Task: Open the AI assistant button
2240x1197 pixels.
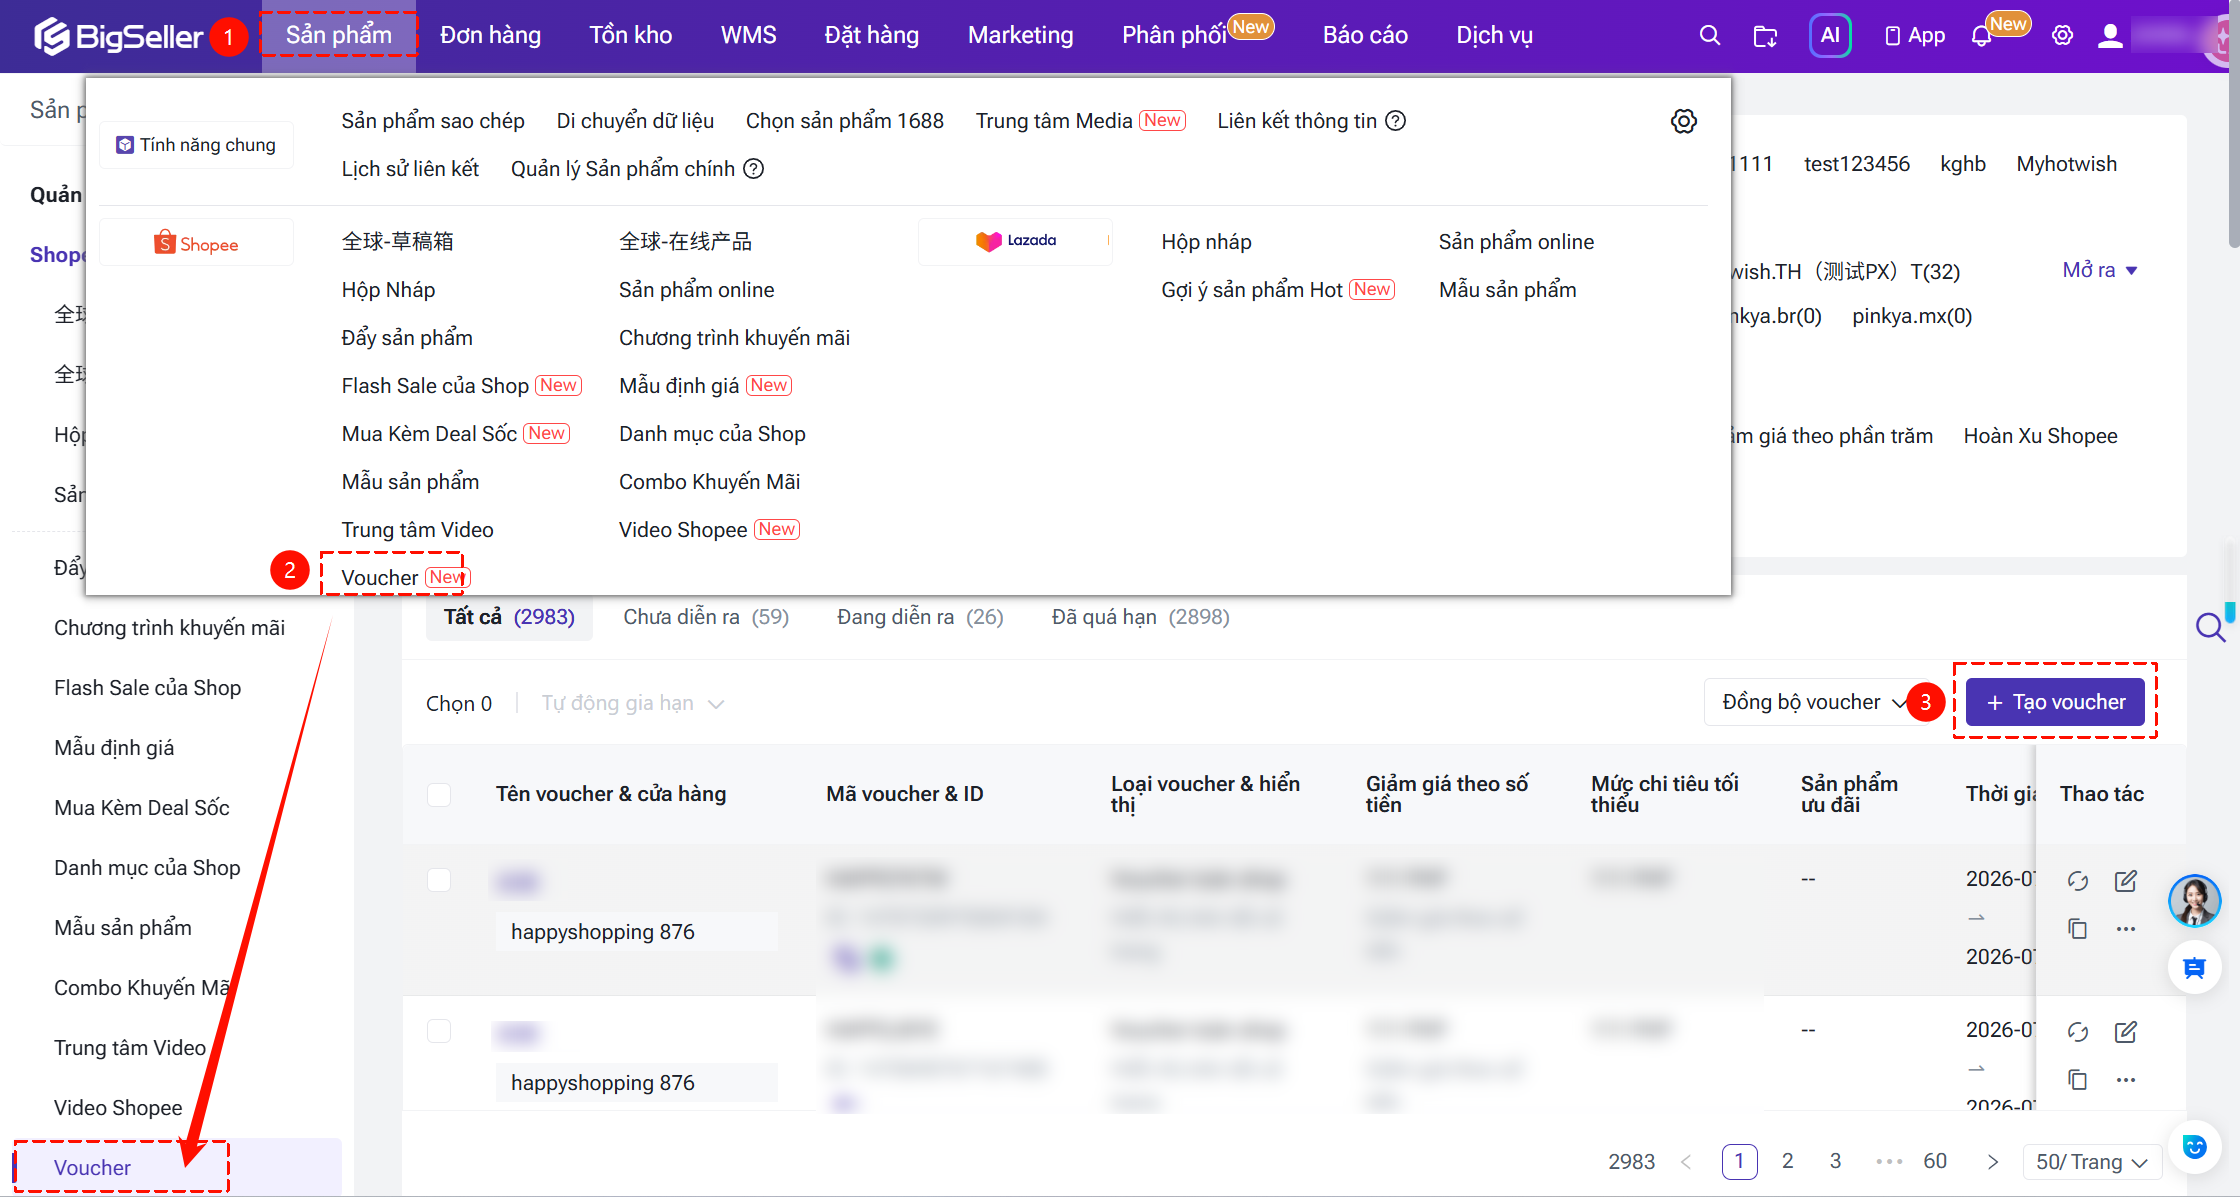Action: click(1830, 36)
